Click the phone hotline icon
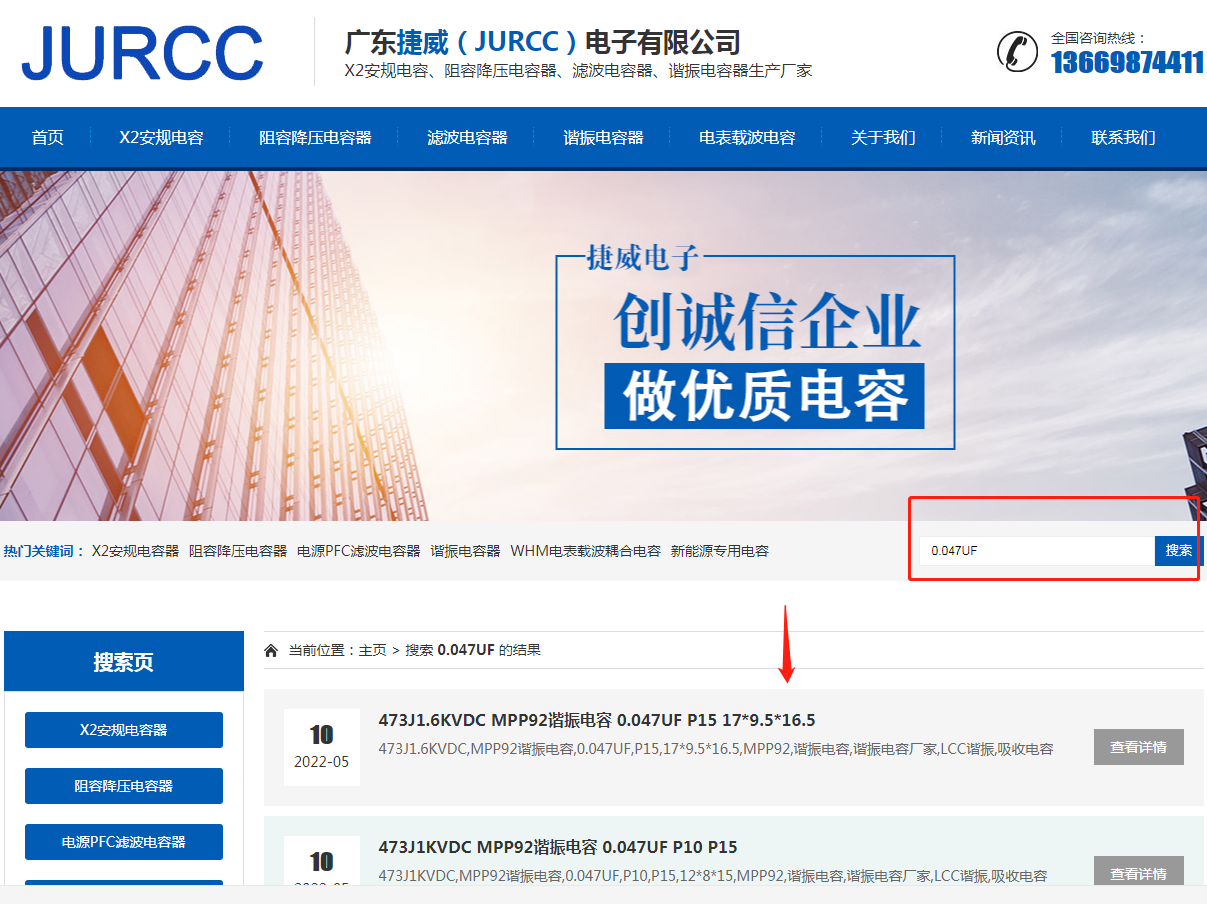Viewport: 1207px width, 904px height. [1017, 51]
